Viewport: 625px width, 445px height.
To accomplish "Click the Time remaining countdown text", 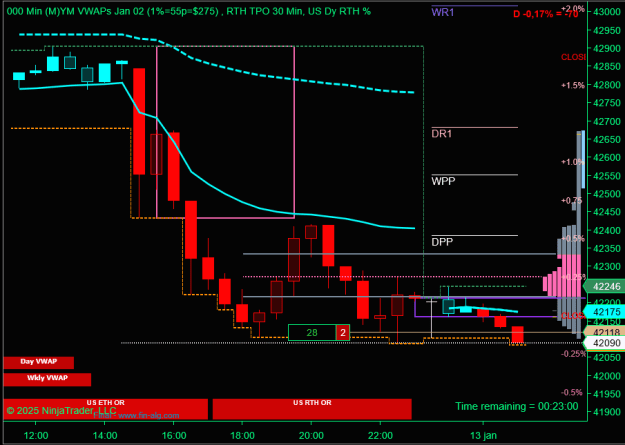I will pos(517,406).
